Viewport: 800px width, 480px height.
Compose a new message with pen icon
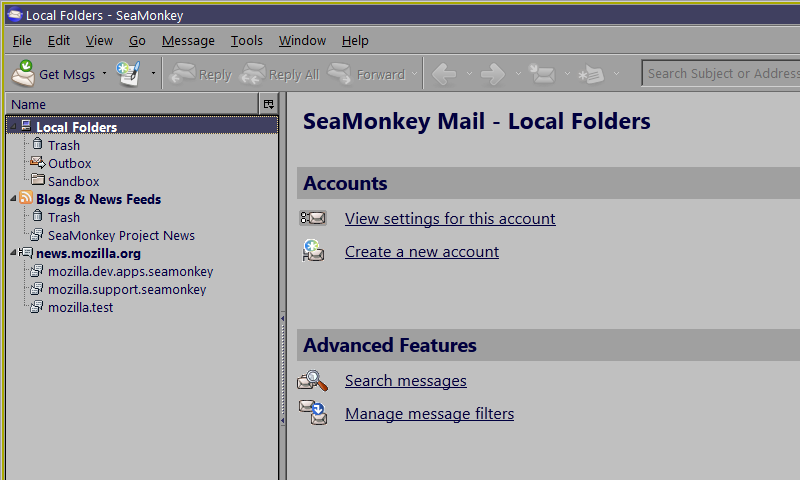(x=128, y=74)
